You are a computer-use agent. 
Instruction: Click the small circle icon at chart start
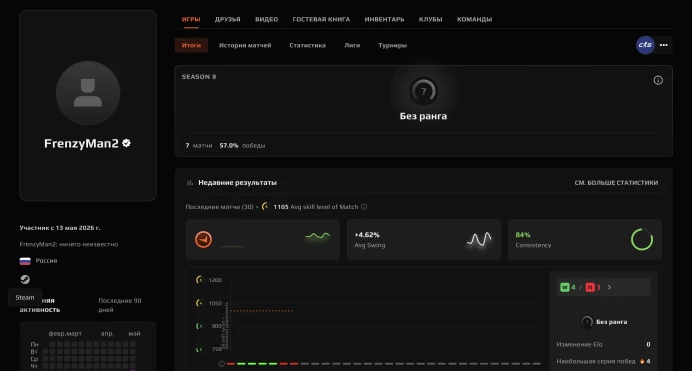(x=222, y=364)
